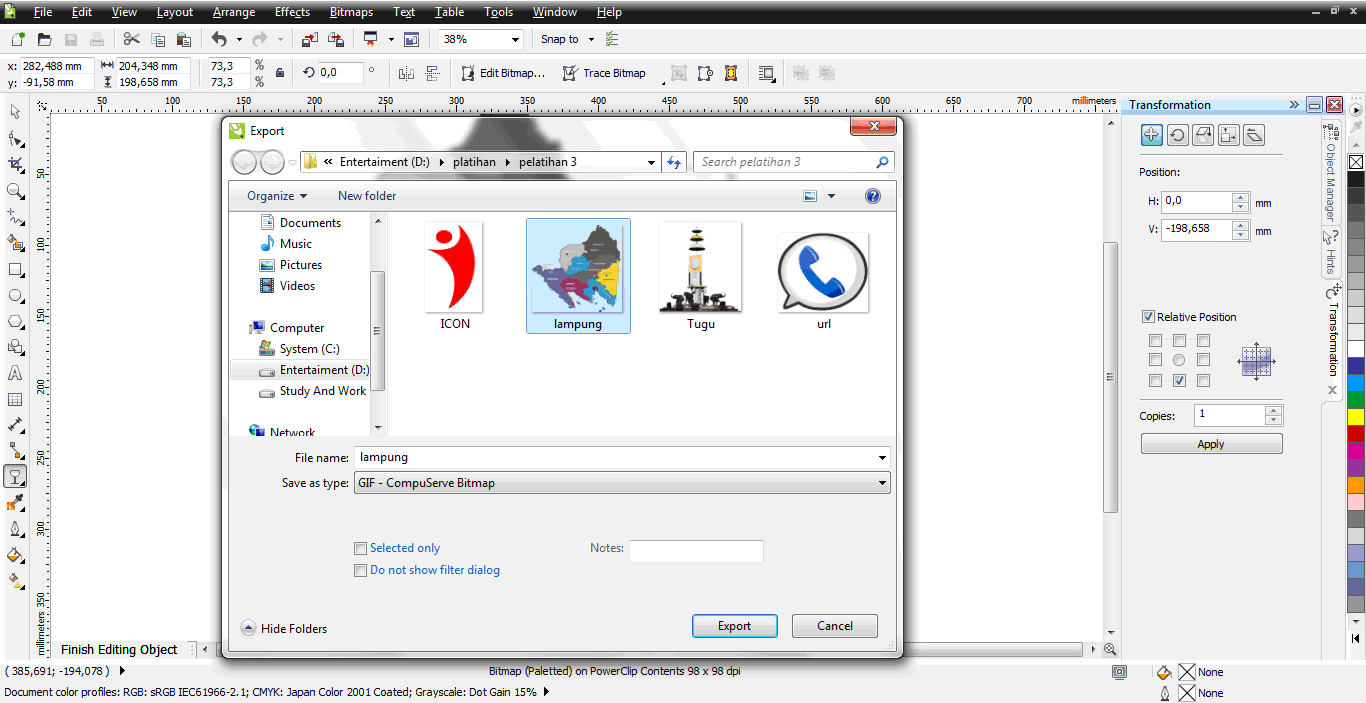
Task: Open the zoom level 38% dropdown
Action: pos(515,39)
